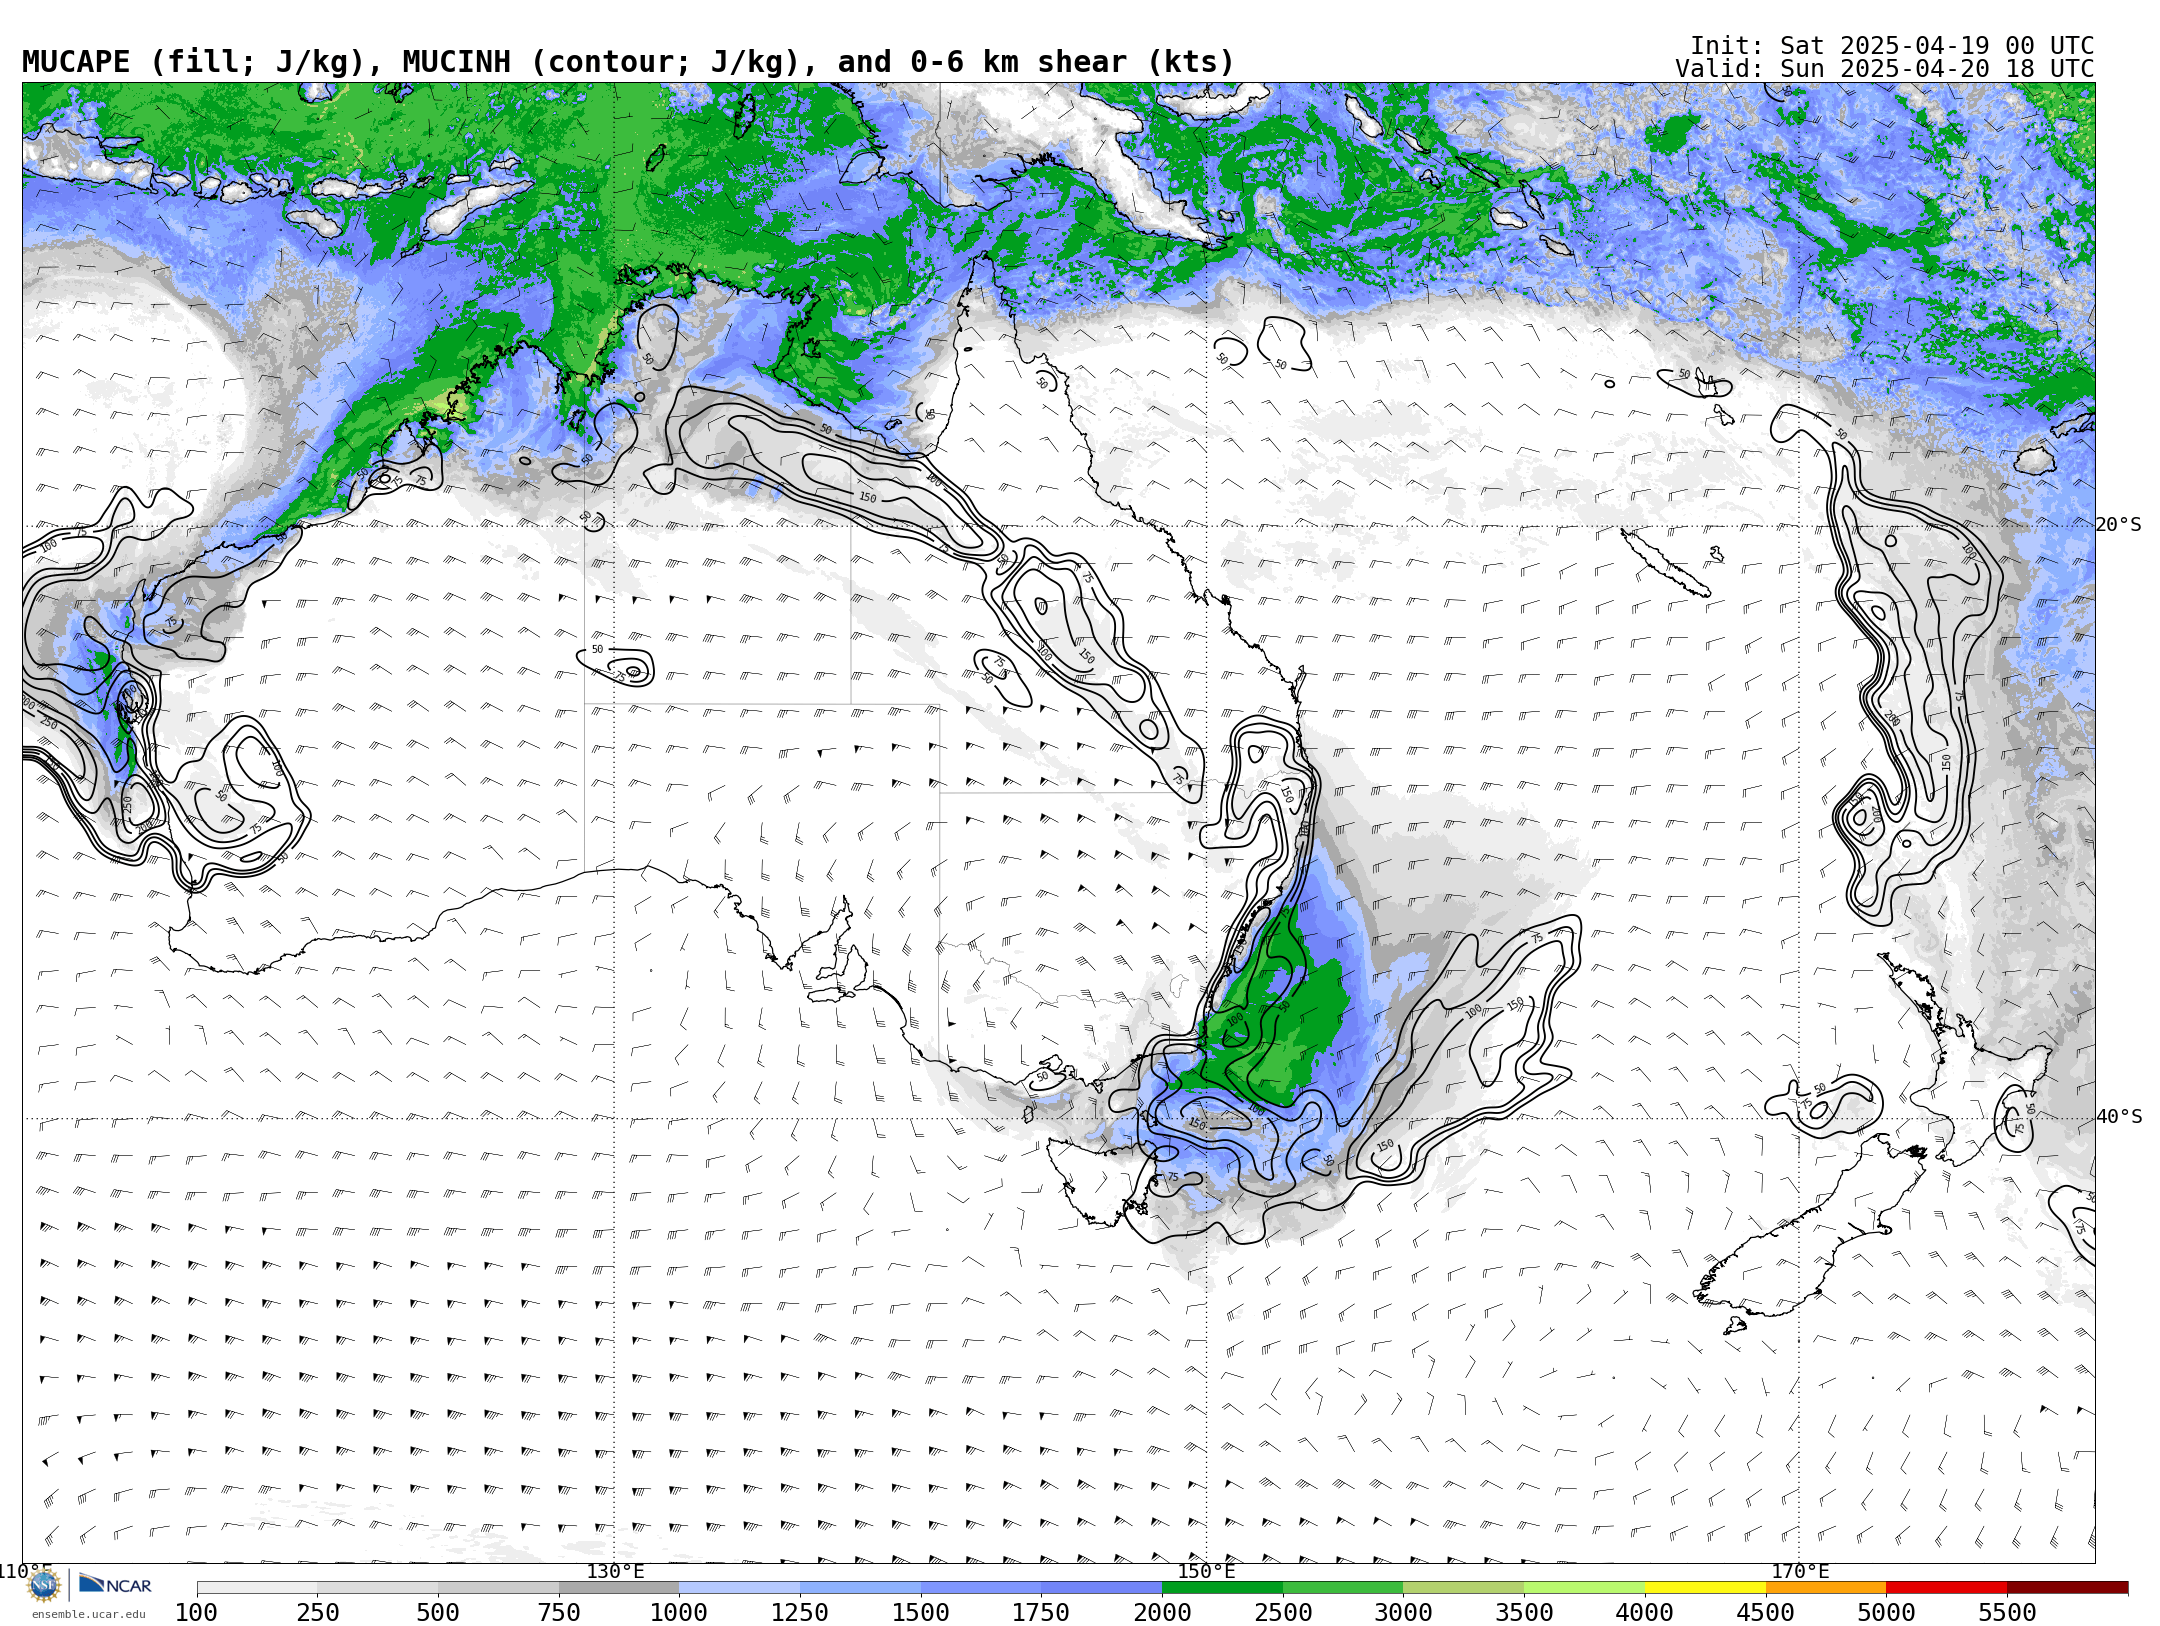The height and width of the screenshot is (1626, 2160).
Task: Pick the dark gray 750-1000 colorbar swatch
Action: pyautogui.click(x=619, y=1588)
